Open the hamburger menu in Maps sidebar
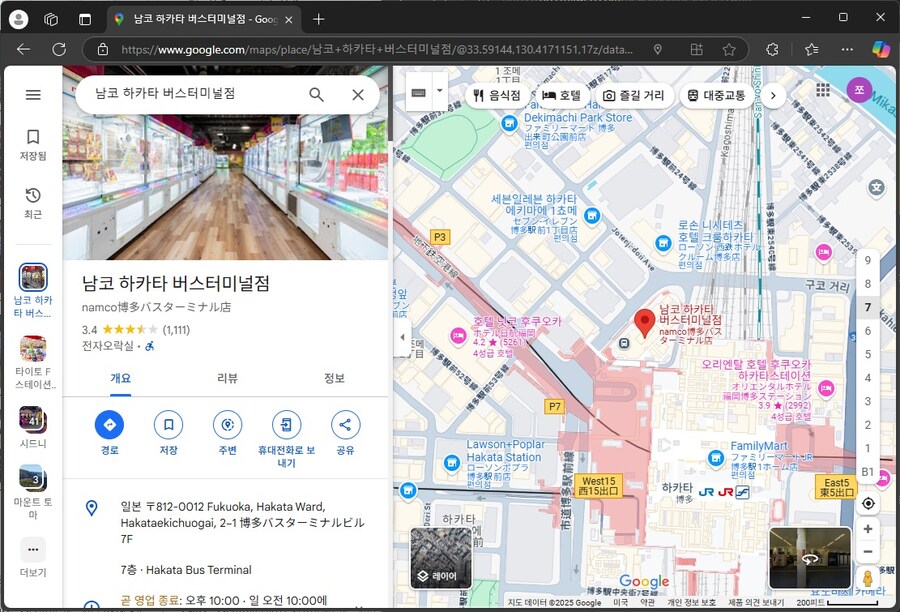This screenshot has height=612, width=900. (x=33, y=95)
